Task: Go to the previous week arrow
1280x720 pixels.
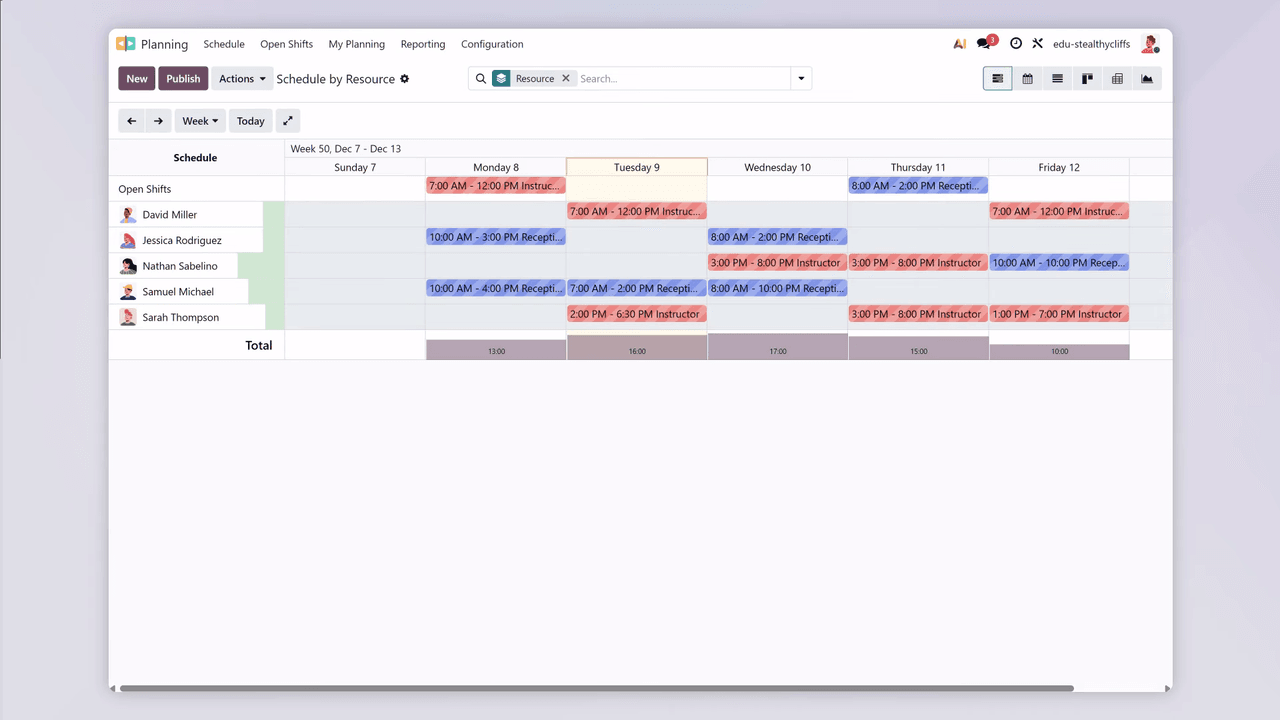Action: (x=132, y=121)
